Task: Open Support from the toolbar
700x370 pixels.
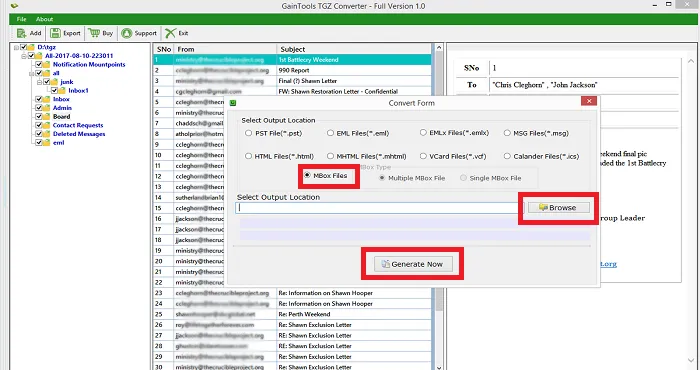Action: click(x=139, y=33)
